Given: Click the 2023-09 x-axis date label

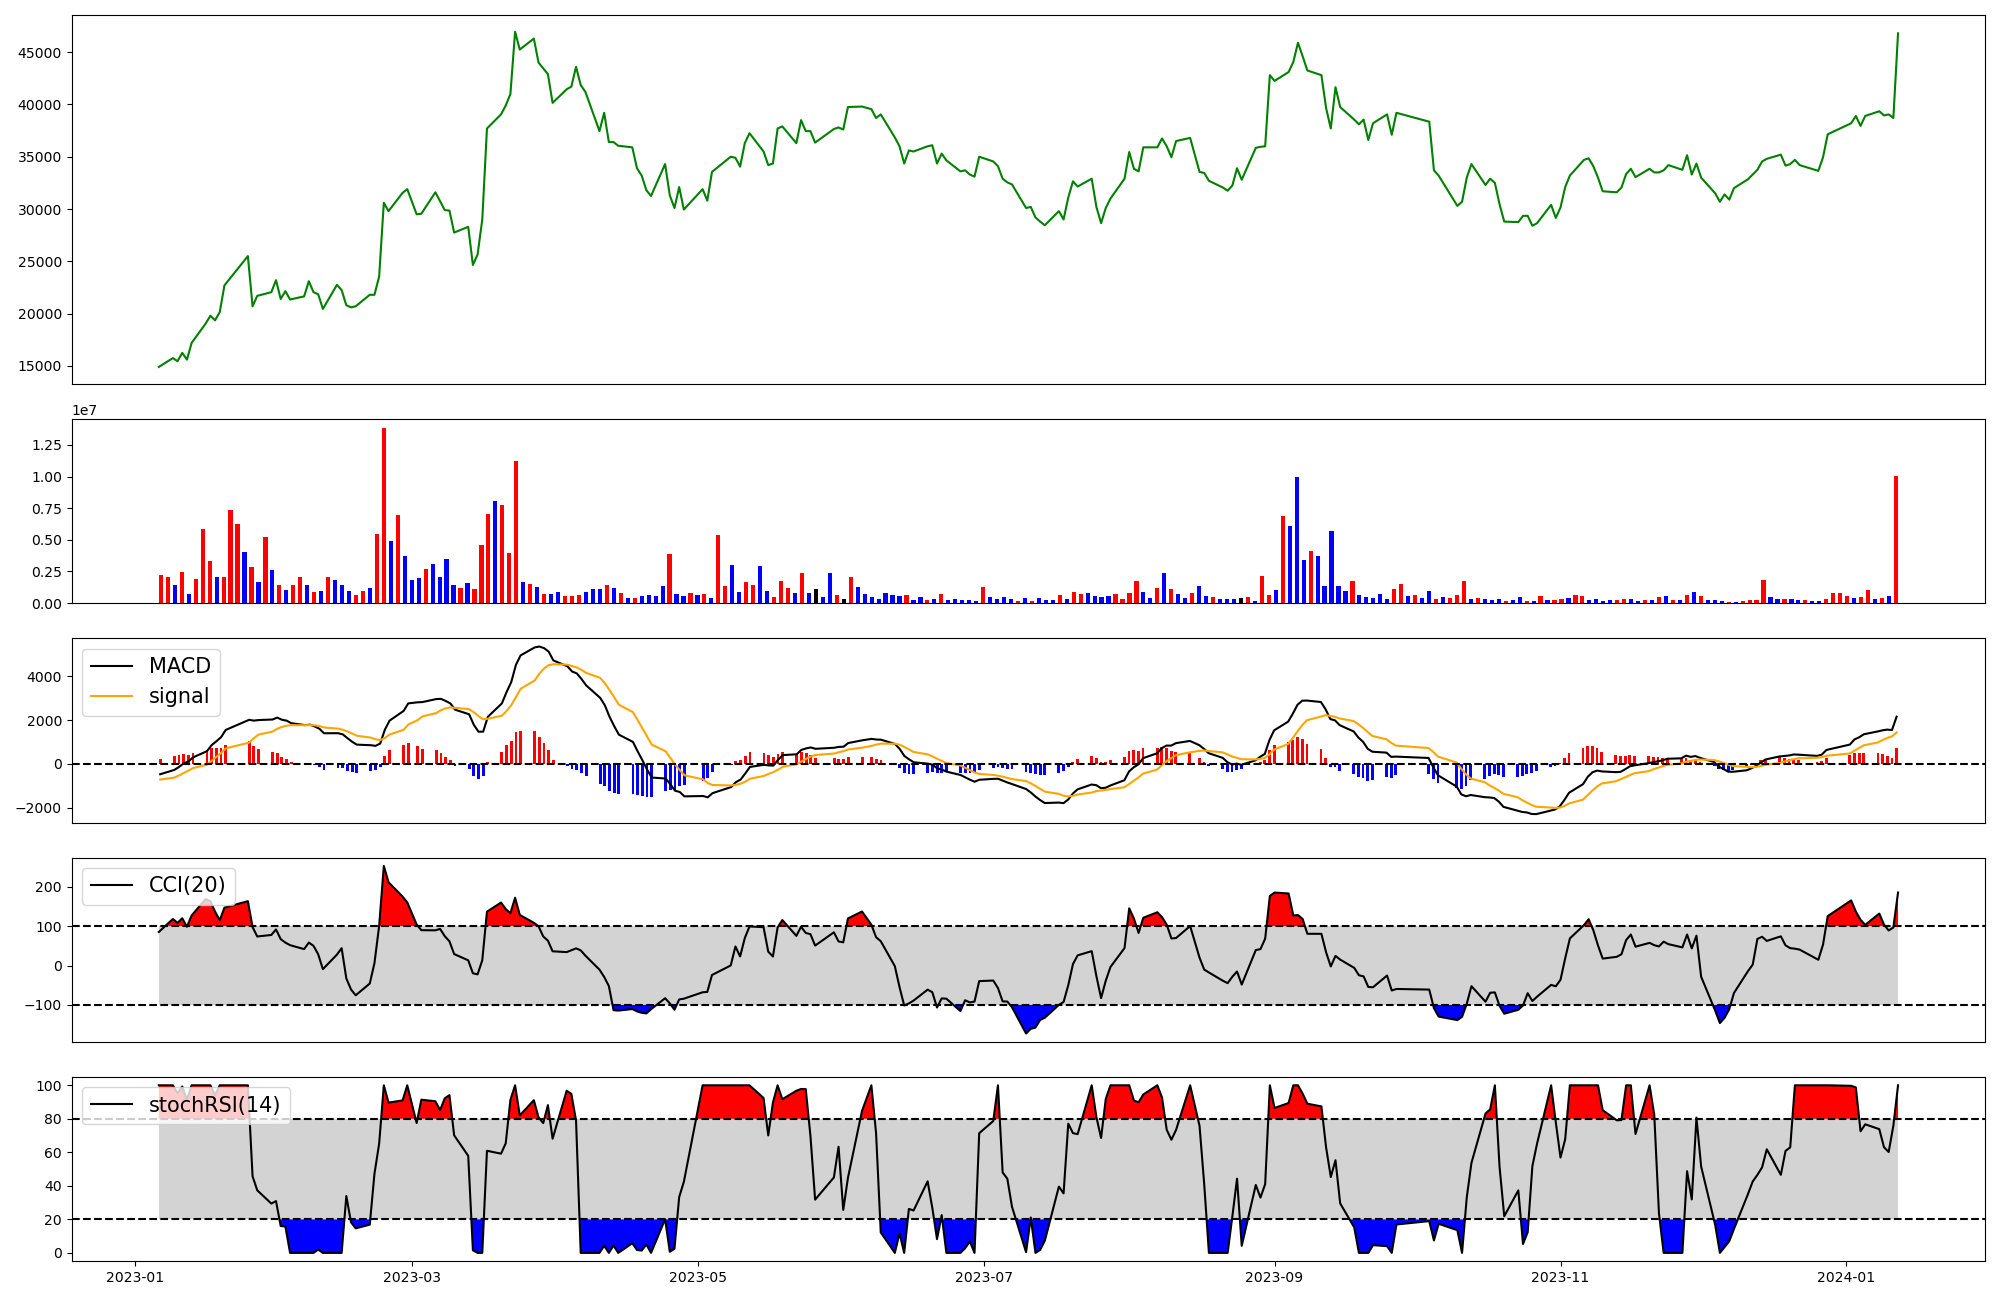Looking at the screenshot, I should tap(1274, 1277).
